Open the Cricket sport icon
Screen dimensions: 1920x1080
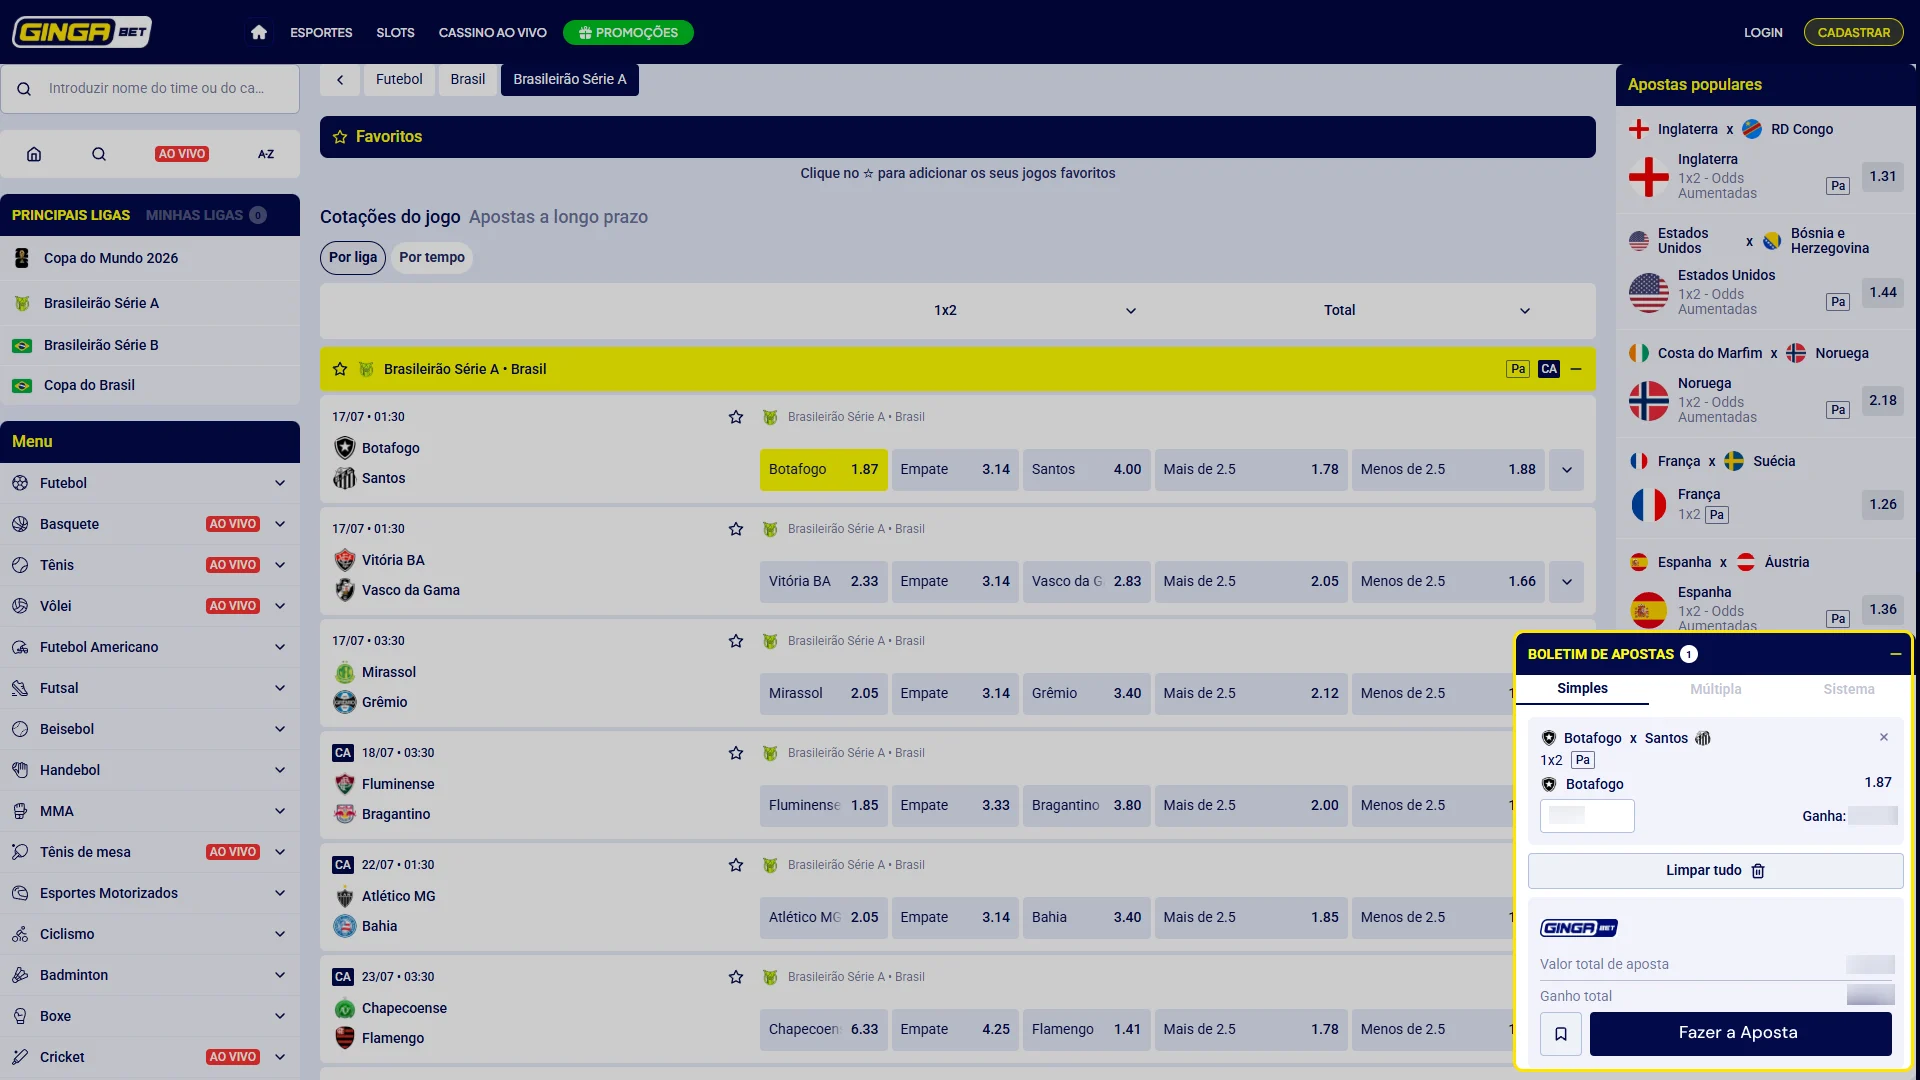pyautogui.click(x=20, y=1057)
